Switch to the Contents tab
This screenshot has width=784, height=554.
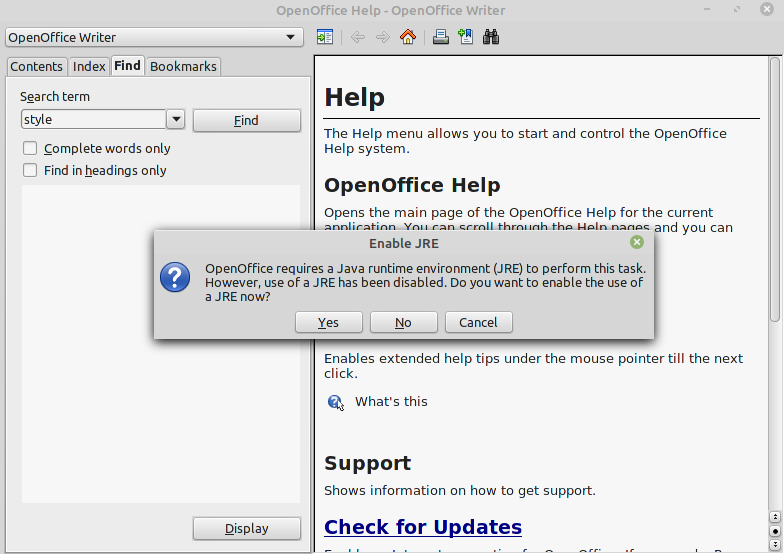tap(36, 66)
